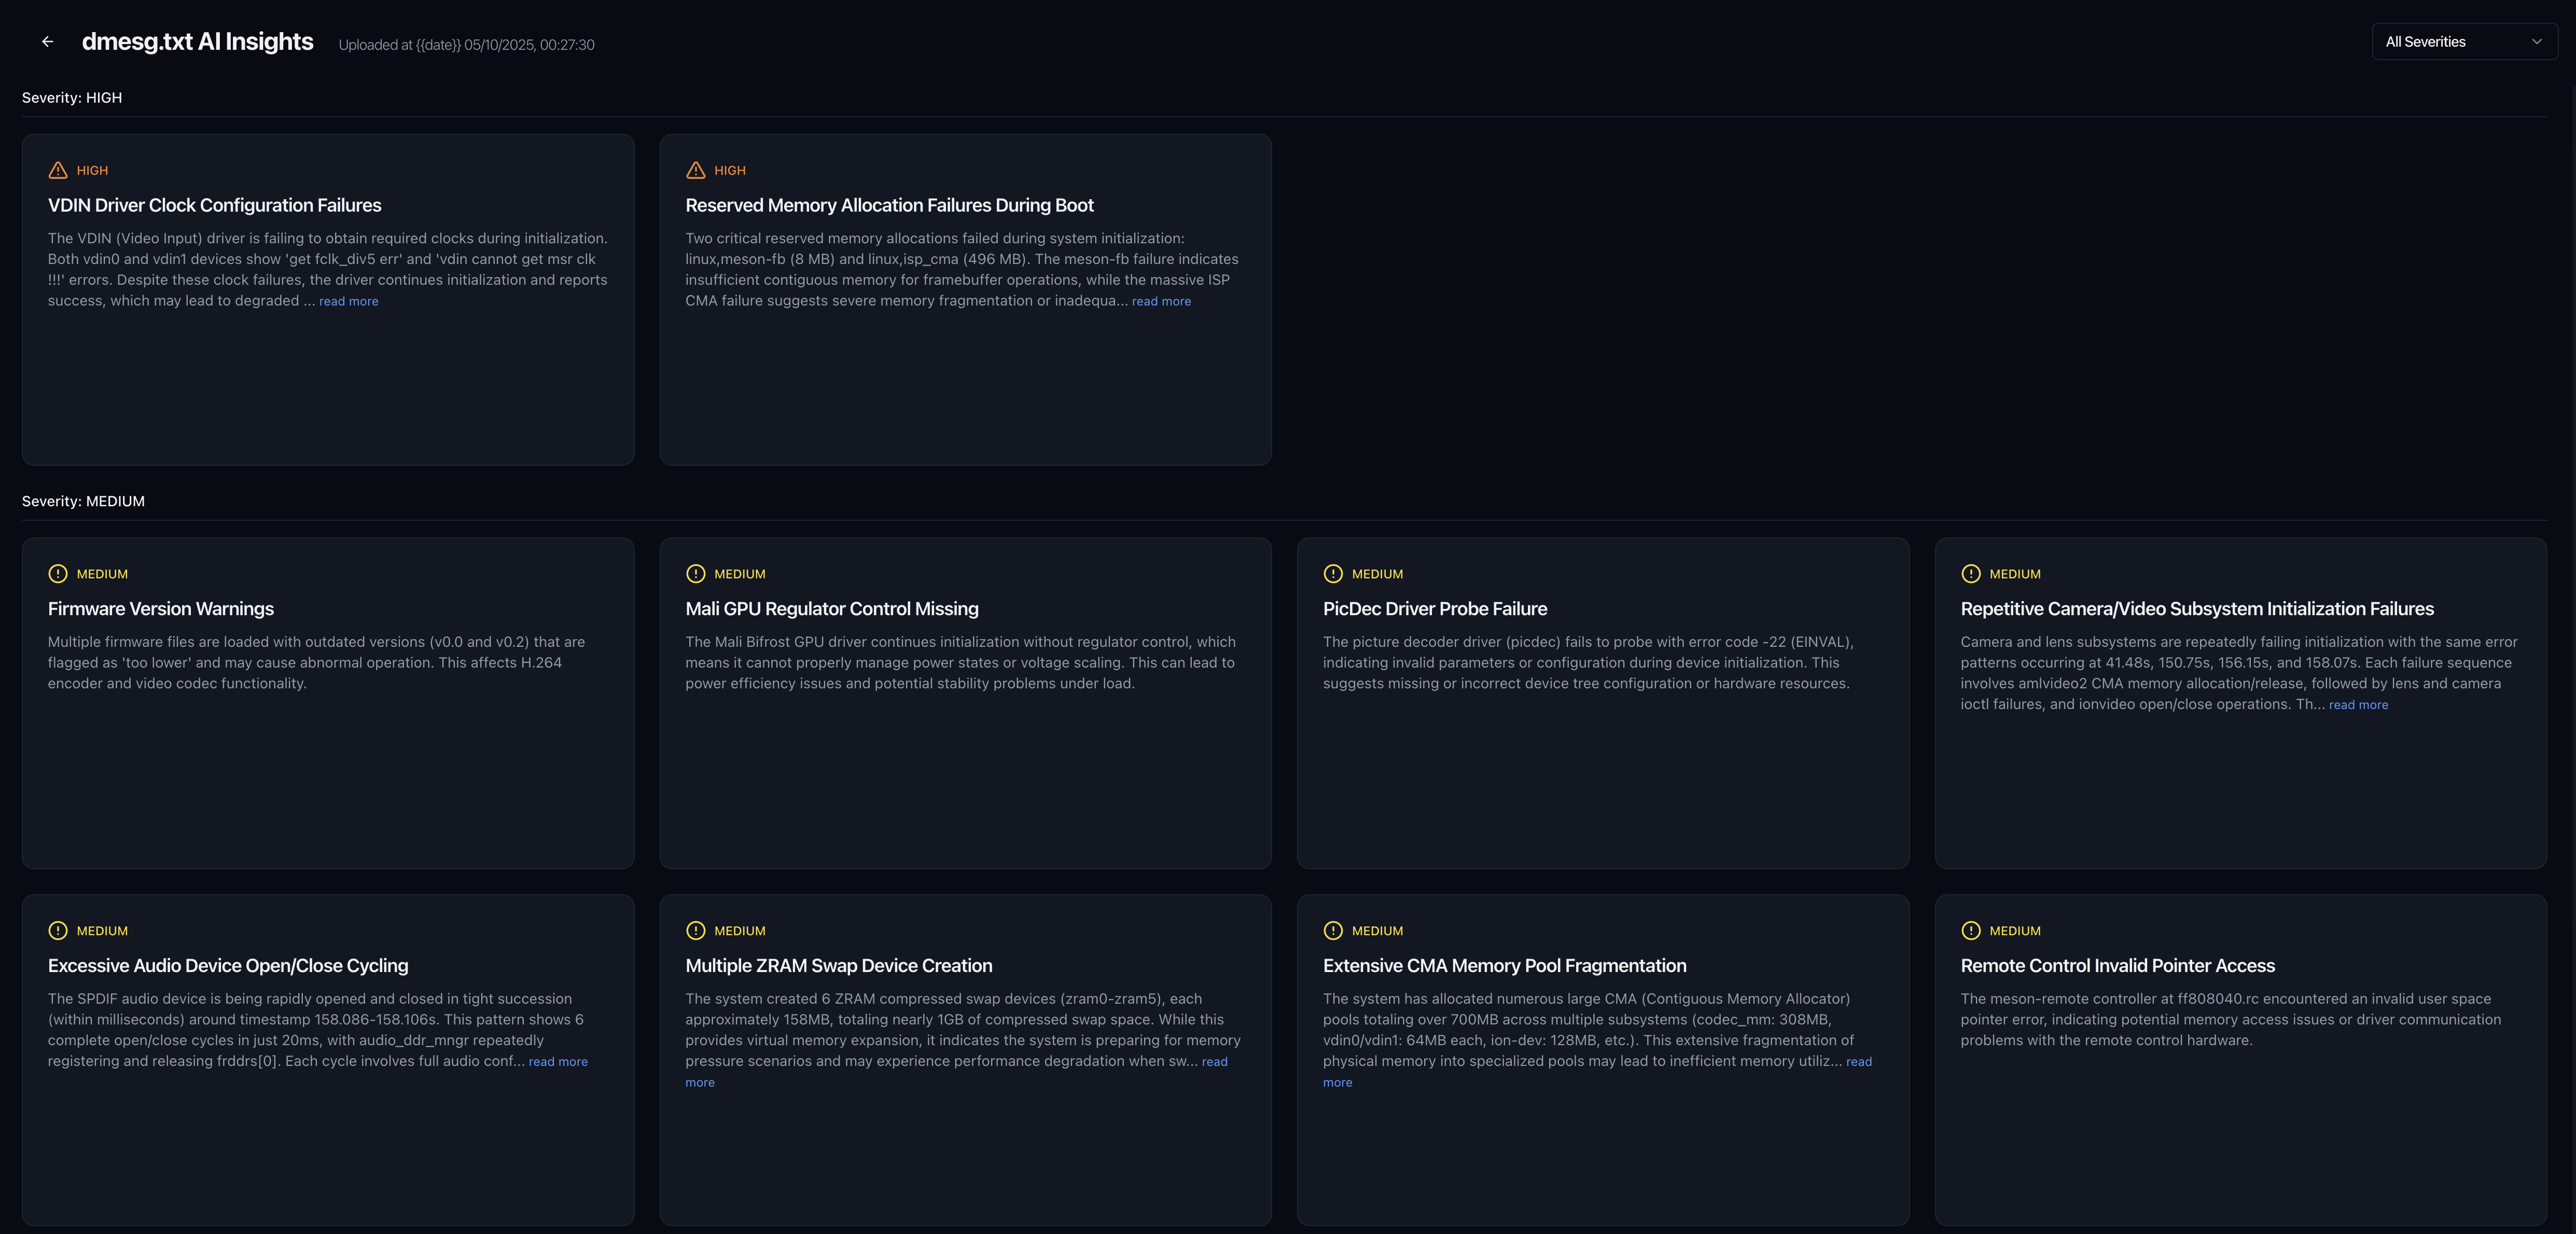Click the dmesg.txt AI Insights title
Image resolution: width=2576 pixels, height=1234 pixels.
tap(197, 41)
